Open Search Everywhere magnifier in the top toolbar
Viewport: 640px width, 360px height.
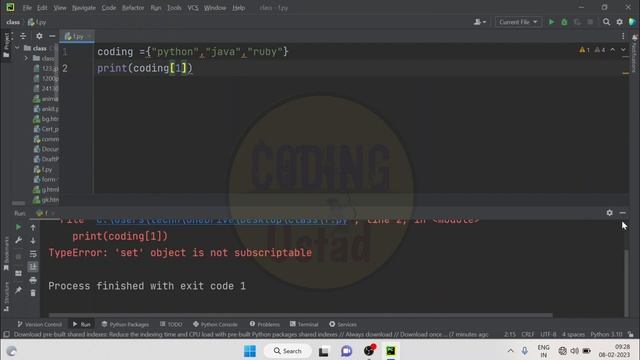(x=607, y=22)
